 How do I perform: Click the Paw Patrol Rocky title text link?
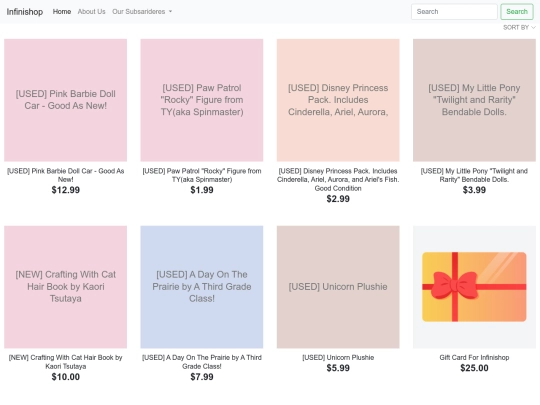click(x=202, y=175)
